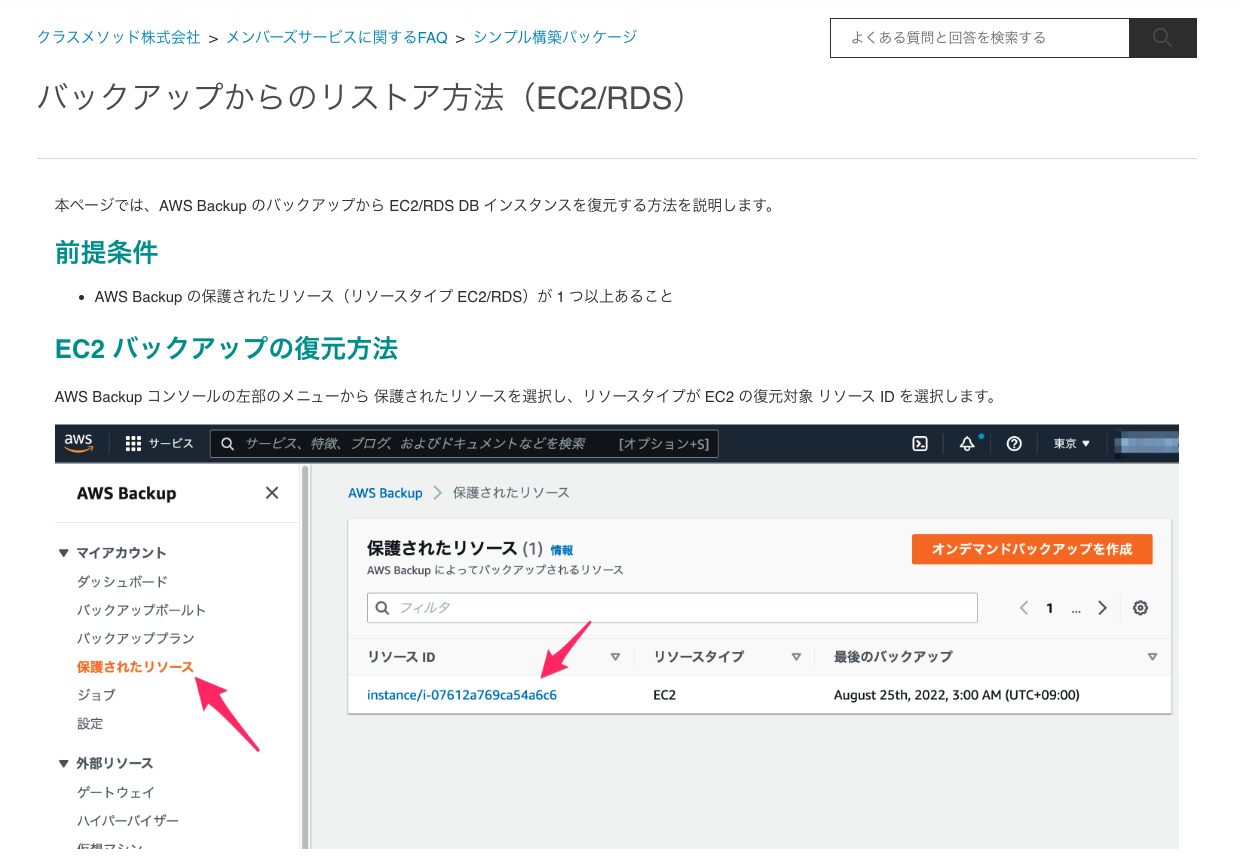
Task: Click the 前提条件 heading
Action: point(106,252)
